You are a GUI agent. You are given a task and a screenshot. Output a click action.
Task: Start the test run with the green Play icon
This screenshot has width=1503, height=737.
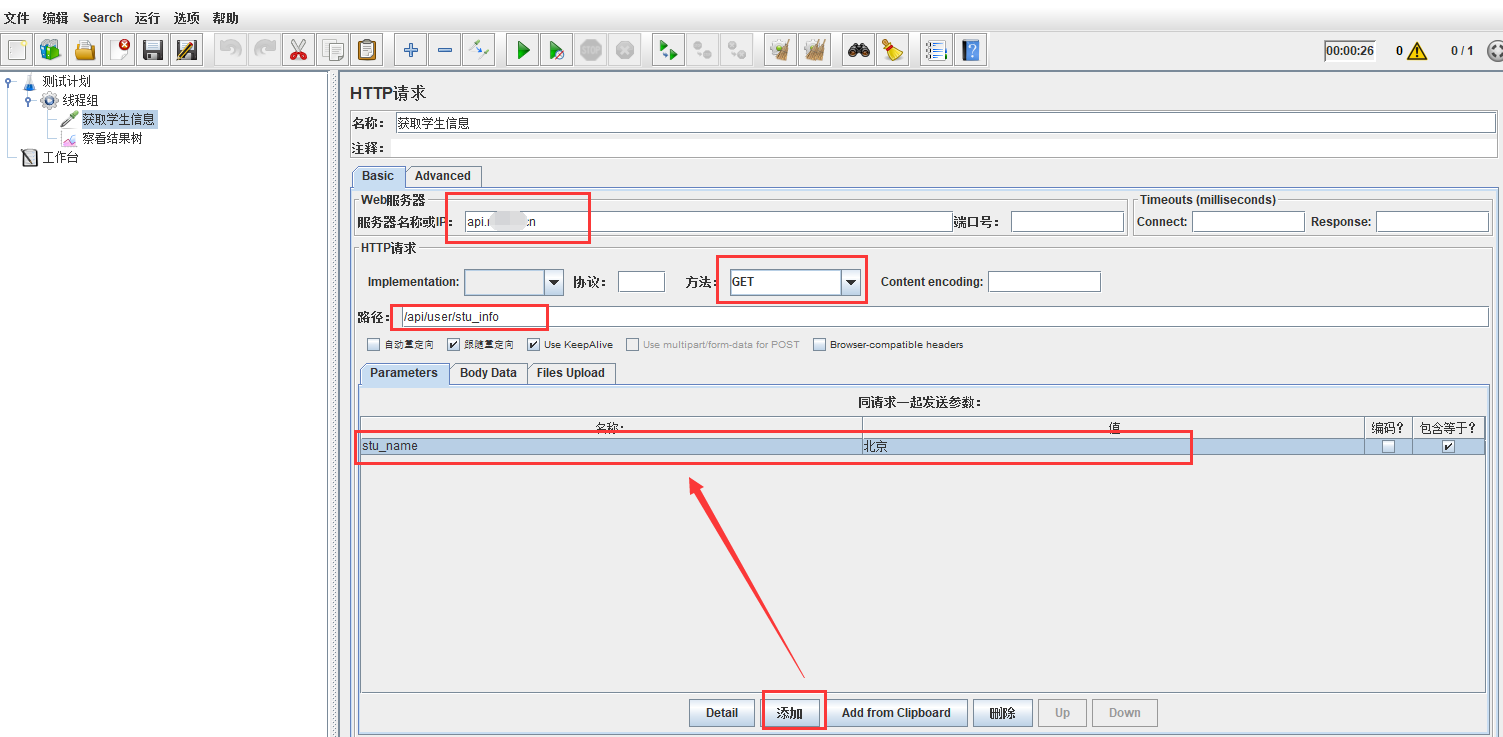522,49
